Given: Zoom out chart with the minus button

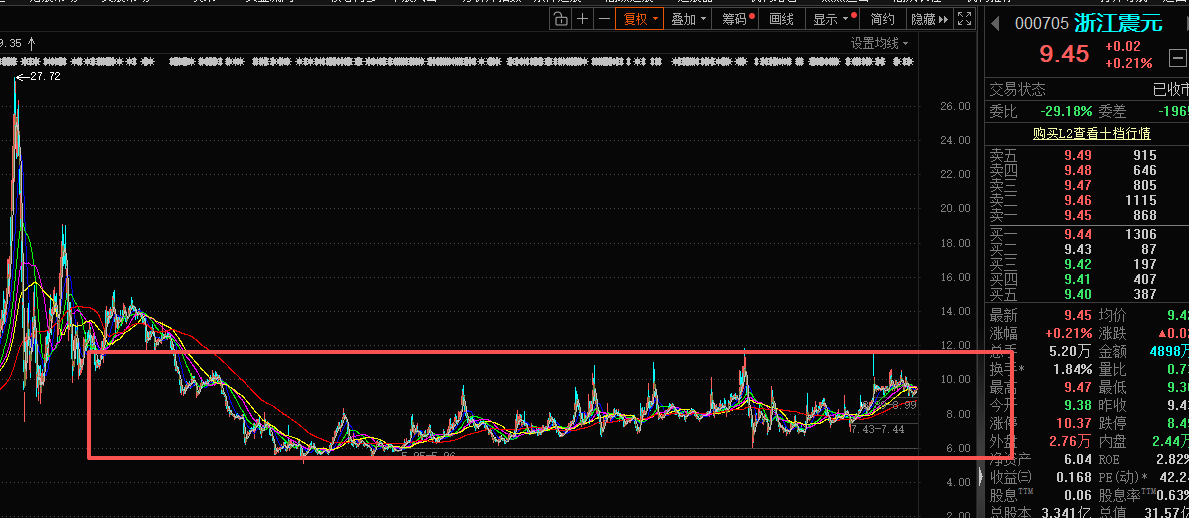Looking at the screenshot, I should (x=604, y=19).
